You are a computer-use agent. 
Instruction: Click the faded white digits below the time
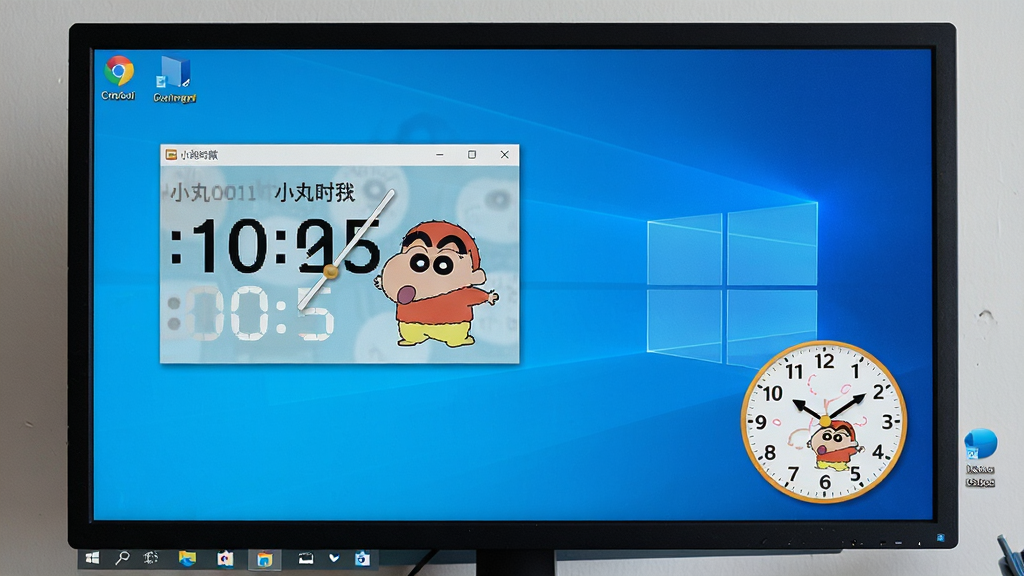[251, 315]
